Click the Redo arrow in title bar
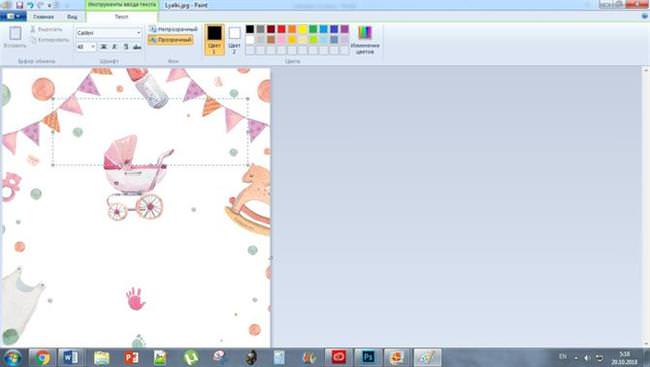This screenshot has height=367, width=650. pyautogui.click(x=40, y=5)
